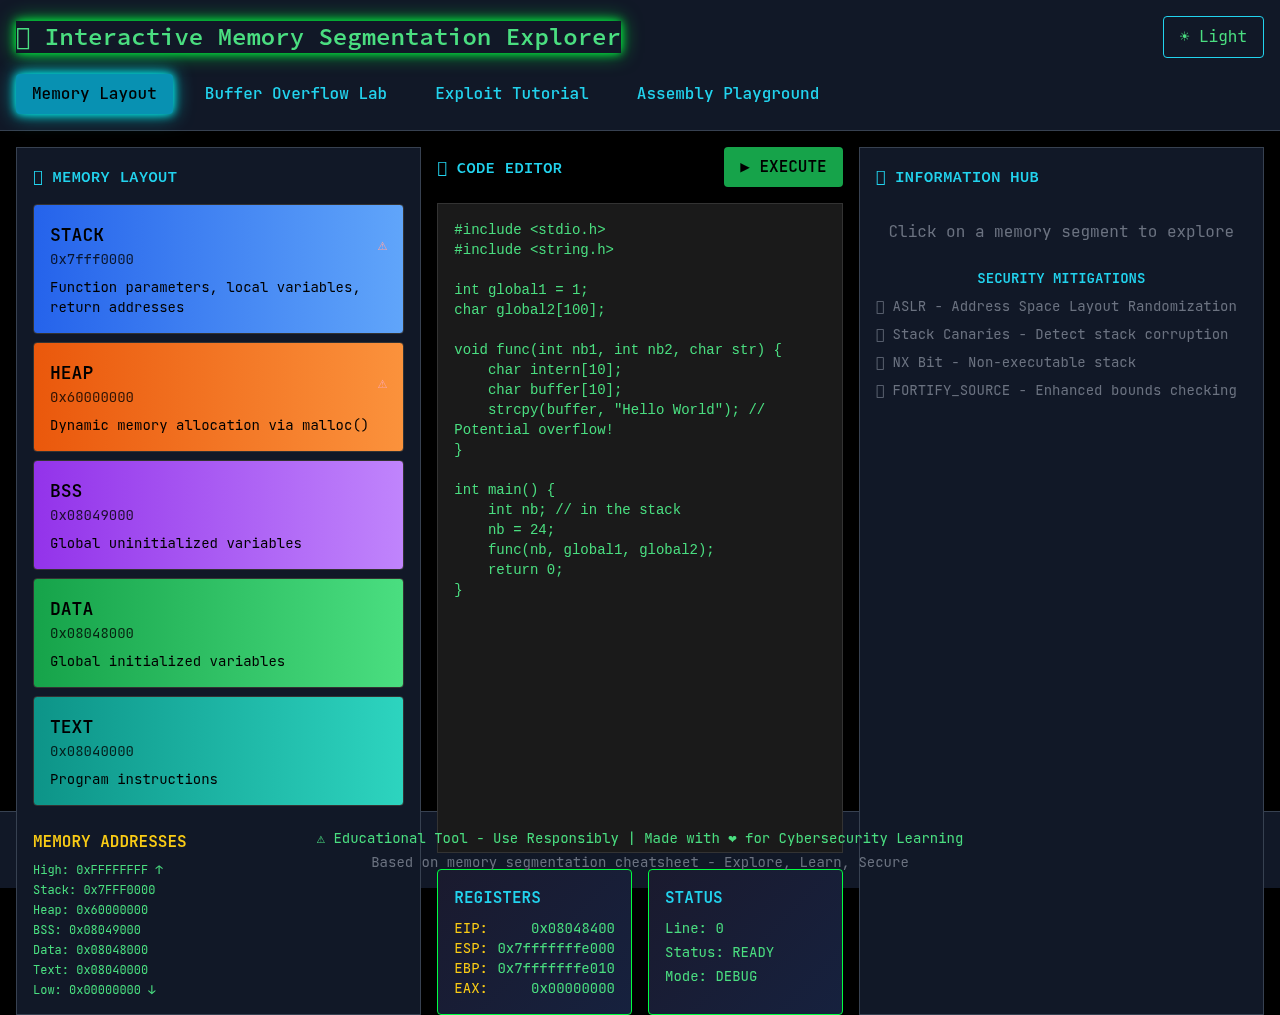Switch to the Exploit Tutorial tab

tap(512, 93)
